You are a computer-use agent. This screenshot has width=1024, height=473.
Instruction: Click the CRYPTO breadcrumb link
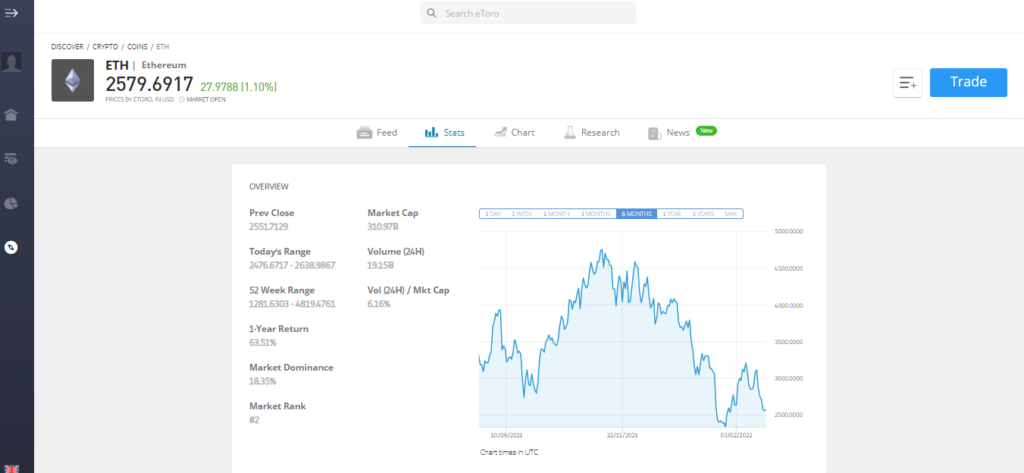click(105, 47)
